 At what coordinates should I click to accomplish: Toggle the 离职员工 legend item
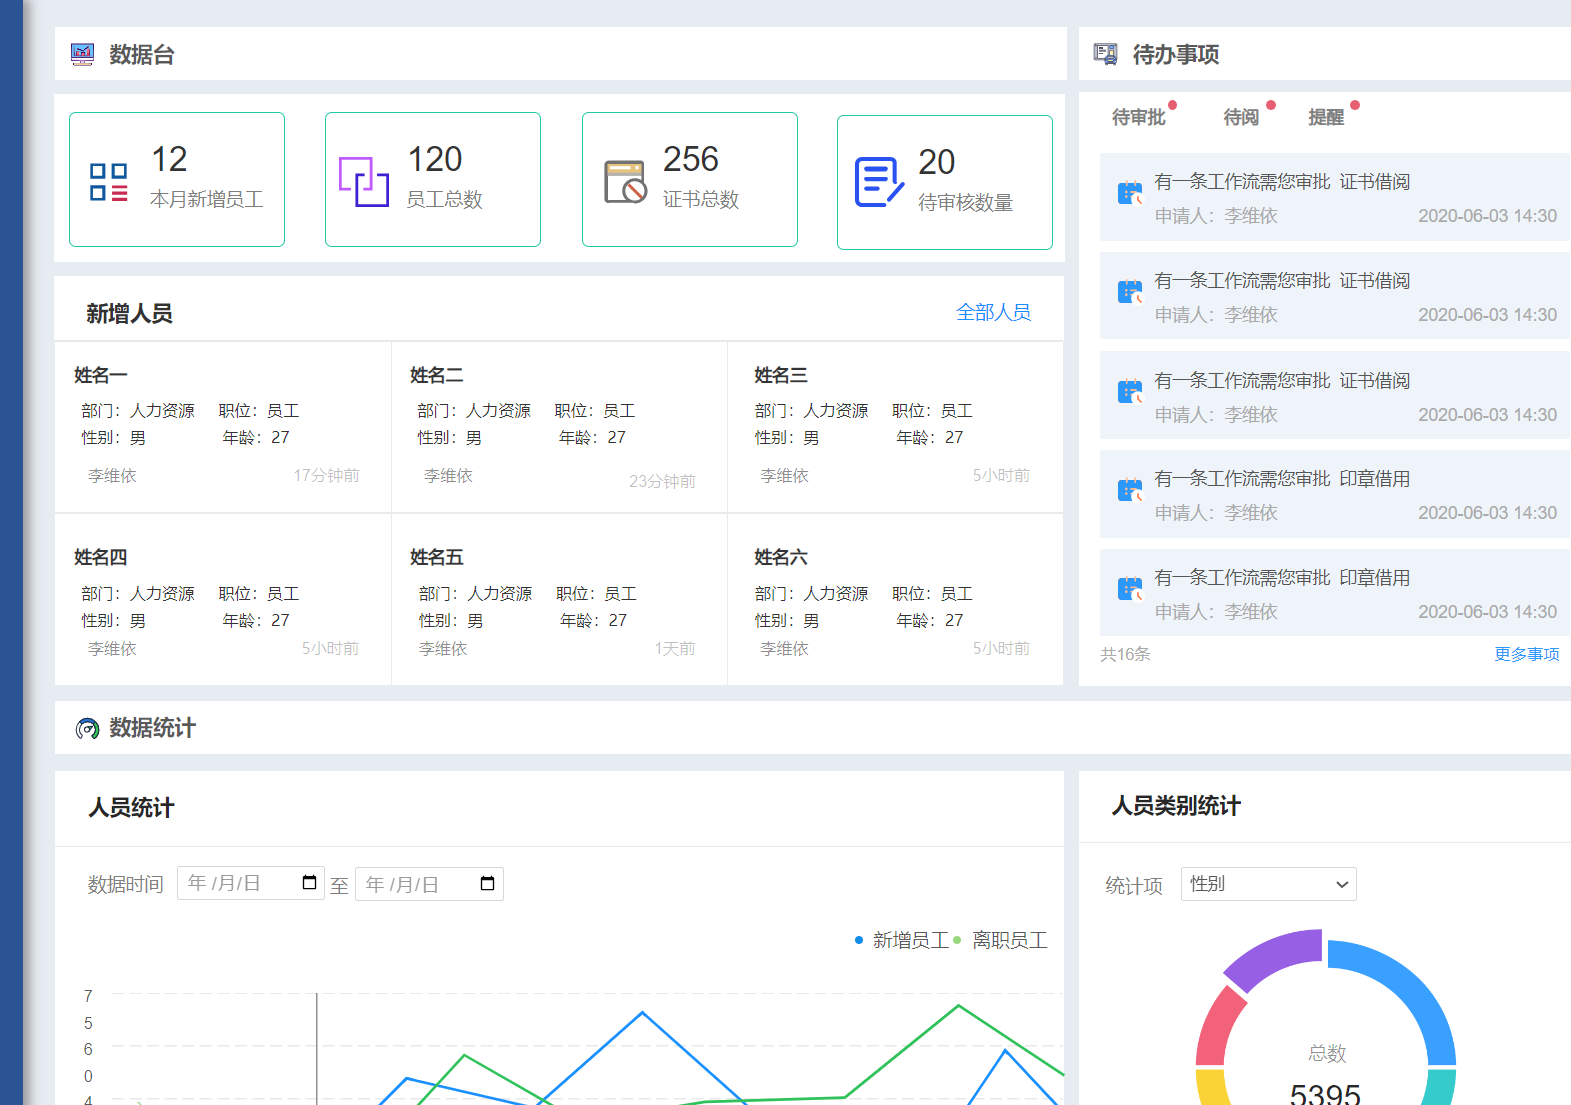coord(1000,940)
